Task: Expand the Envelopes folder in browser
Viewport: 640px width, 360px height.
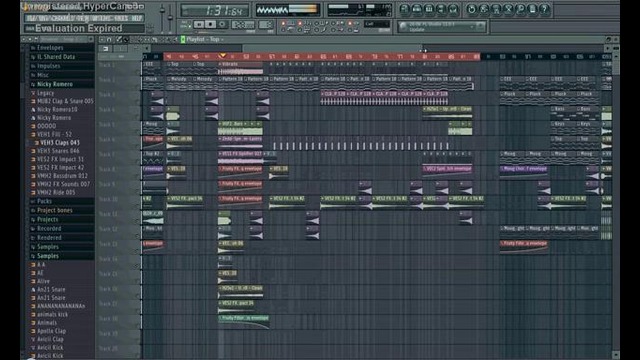Action: [x=50, y=48]
